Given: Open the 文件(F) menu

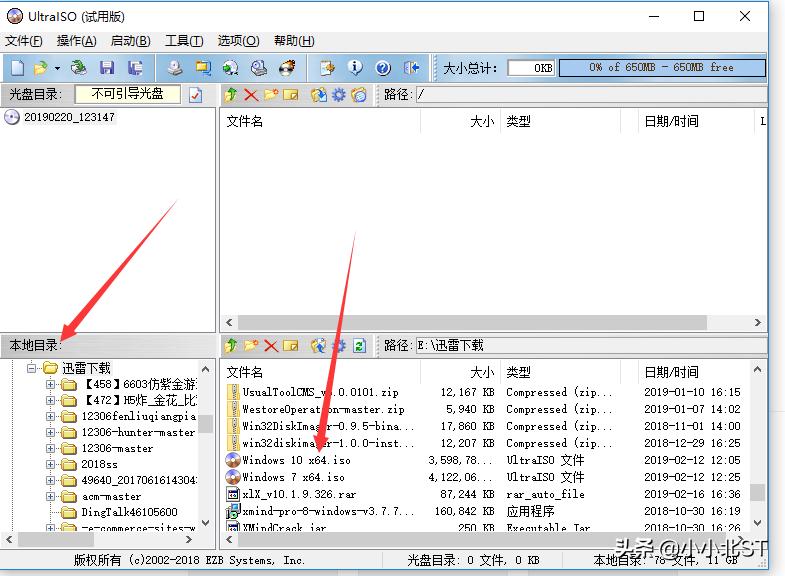Looking at the screenshot, I should (x=24, y=41).
